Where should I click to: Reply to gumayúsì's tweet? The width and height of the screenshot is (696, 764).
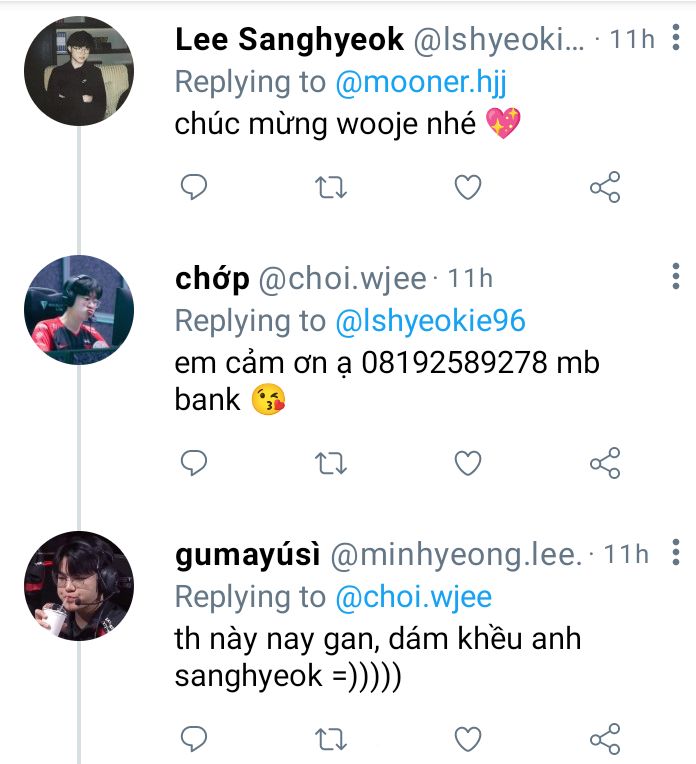pyautogui.click(x=194, y=739)
